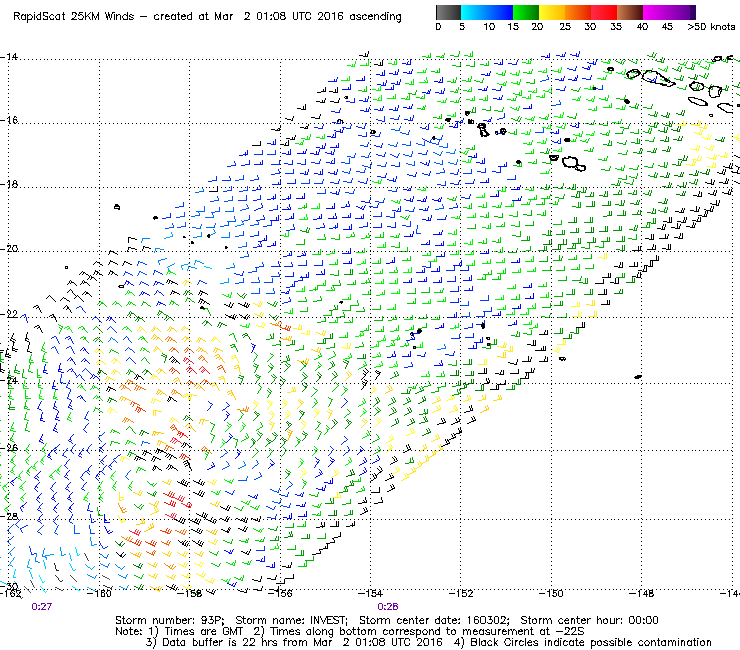
Task: Click the yellow 20–25 knots legend segment
Action: 552,12
